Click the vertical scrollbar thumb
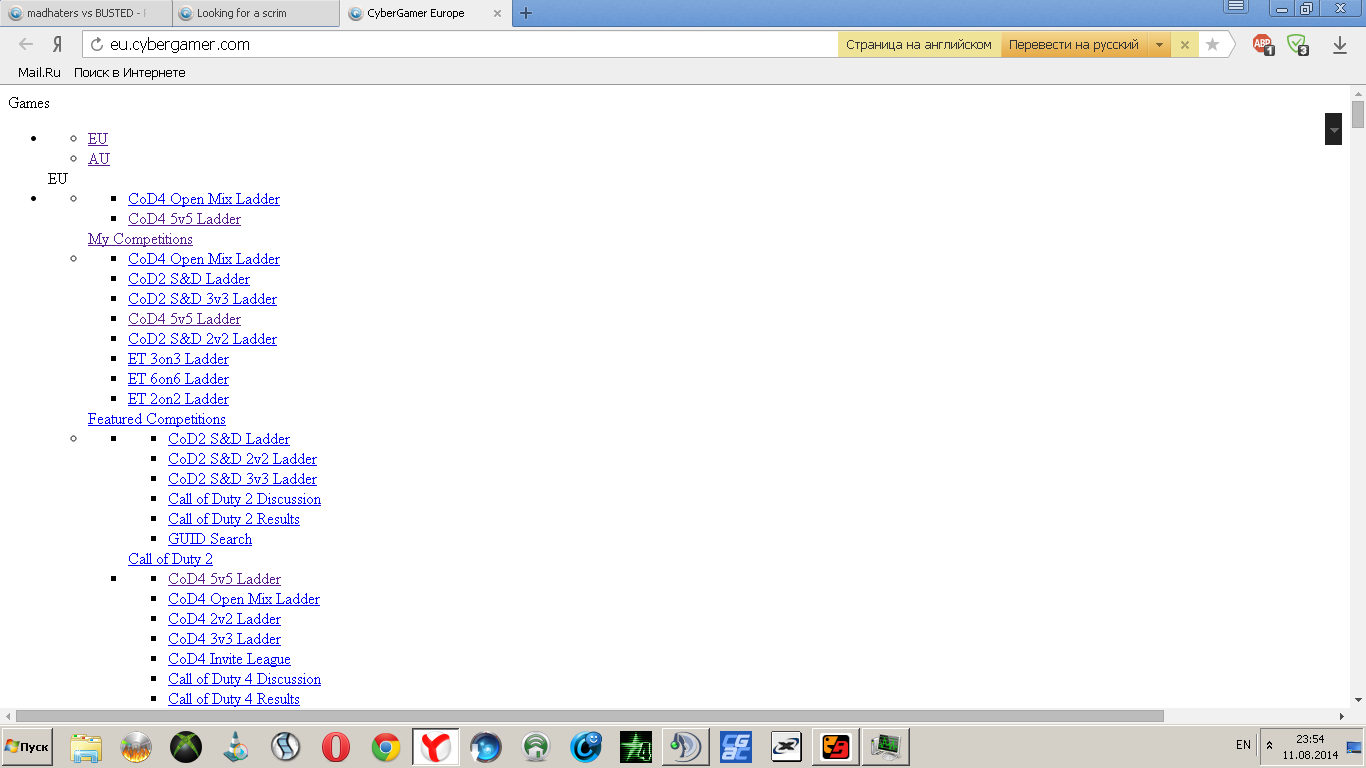1366x768 pixels. (x=1357, y=114)
